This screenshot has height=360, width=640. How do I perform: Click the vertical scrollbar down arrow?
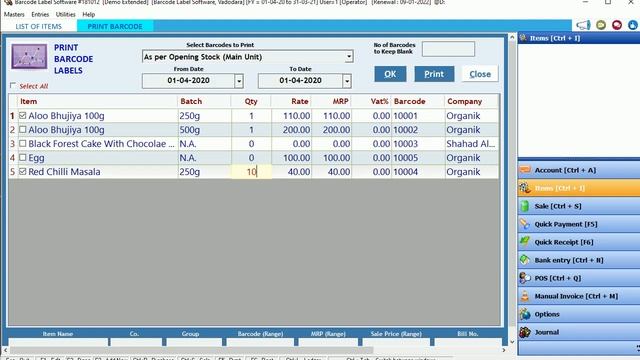[x=512, y=342]
